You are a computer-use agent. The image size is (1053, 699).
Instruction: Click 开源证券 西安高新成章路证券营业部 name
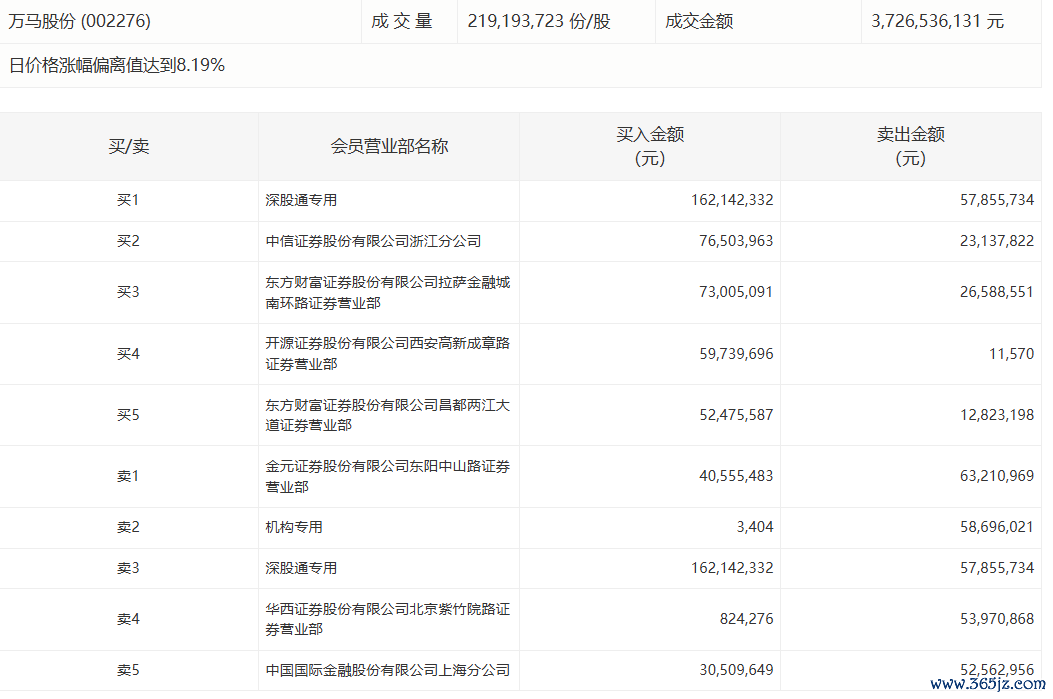coord(387,354)
